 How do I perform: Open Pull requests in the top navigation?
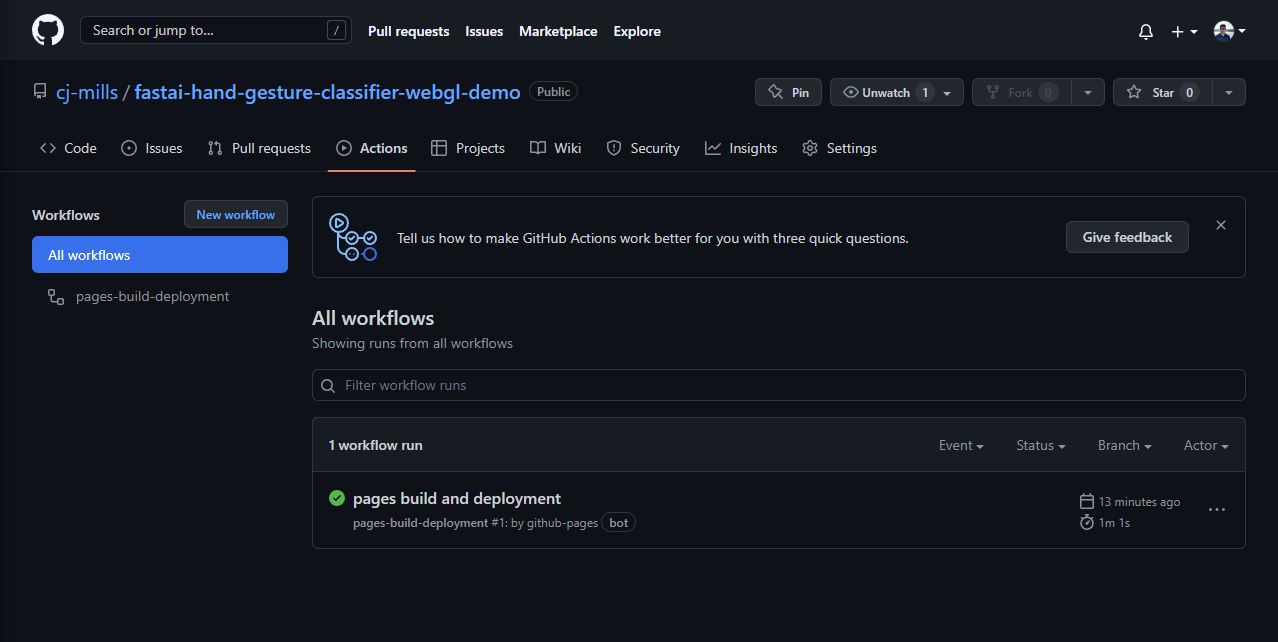[409, 31]
